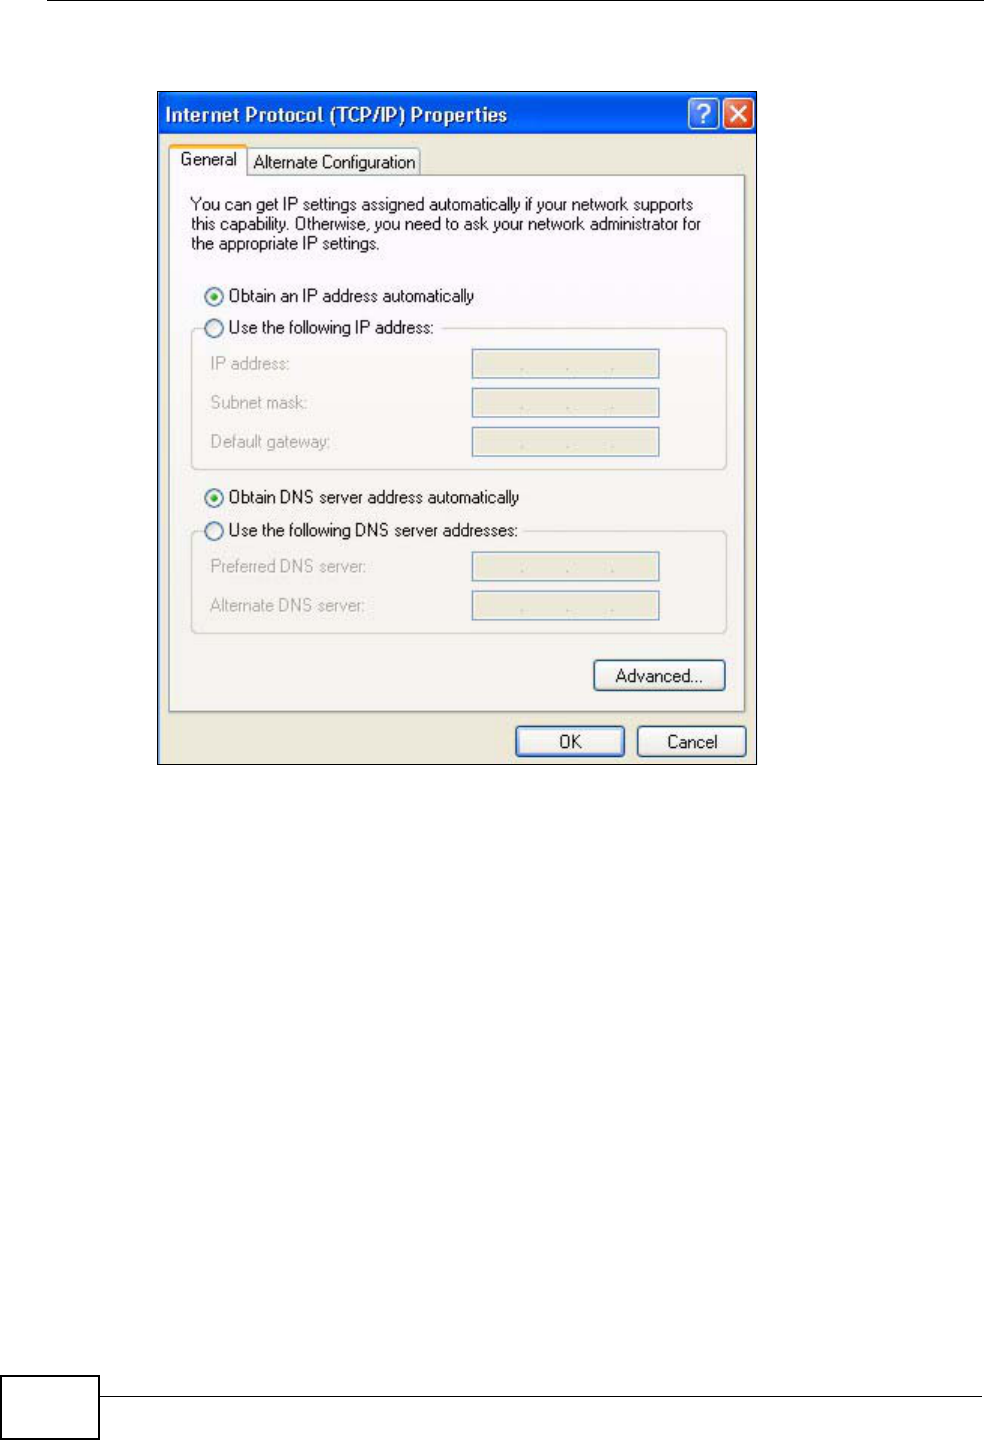Select Use the following IP address
Screen dimensions: 984x1440
tap(213, 328)
